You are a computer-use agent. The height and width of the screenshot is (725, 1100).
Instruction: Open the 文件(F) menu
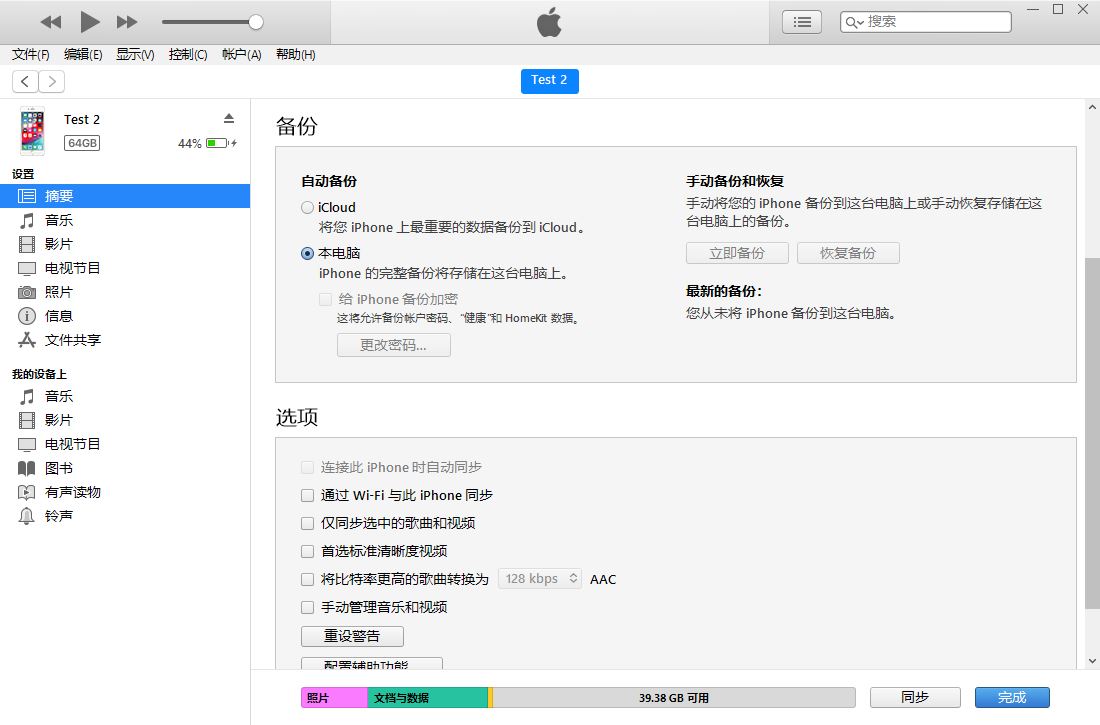point(31,55)
